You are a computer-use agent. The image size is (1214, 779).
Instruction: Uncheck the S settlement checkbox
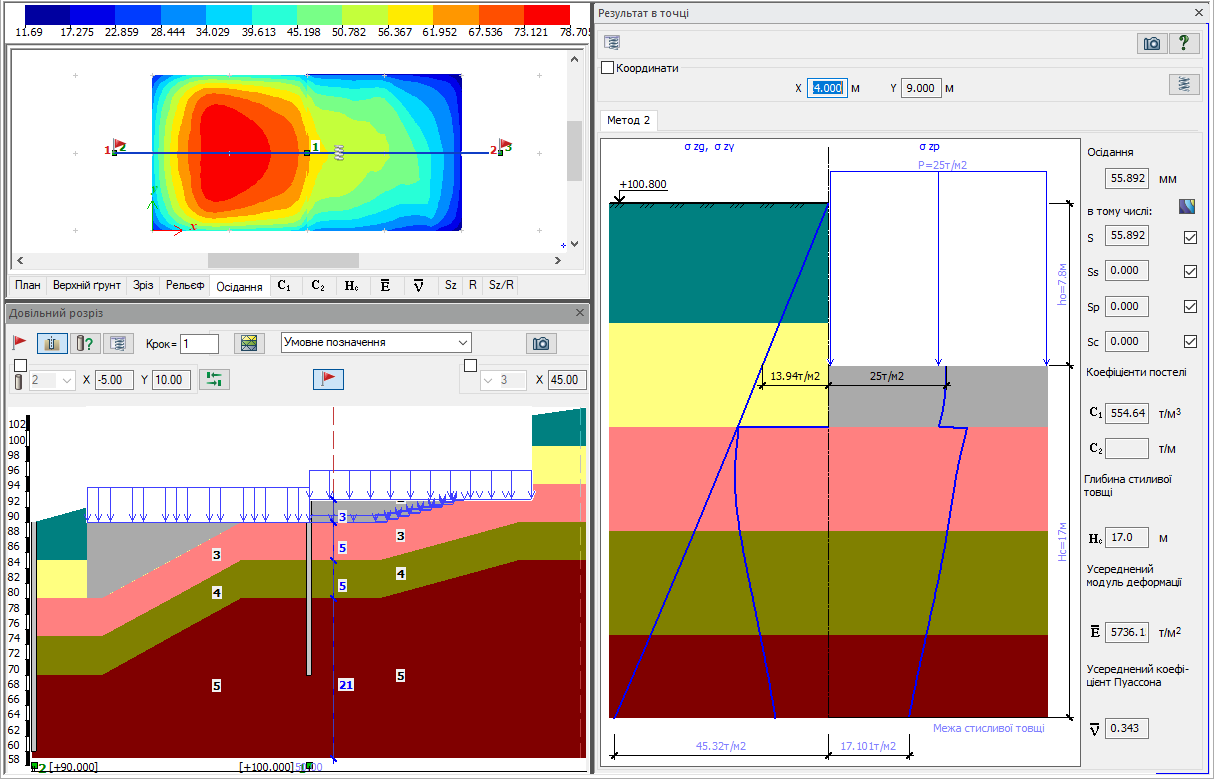coord(1189,237)
